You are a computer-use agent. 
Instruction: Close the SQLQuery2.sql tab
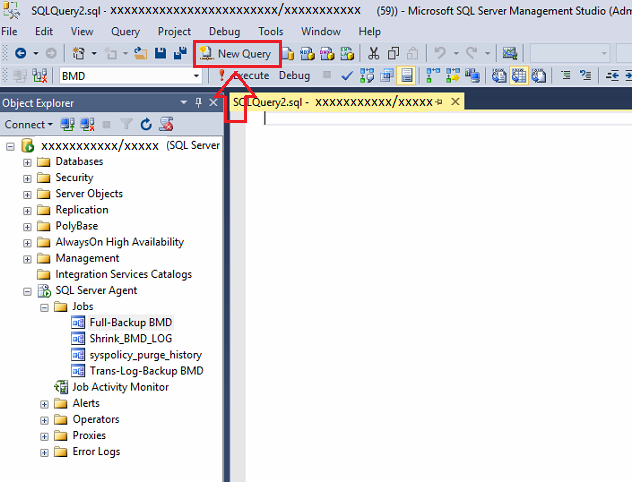point(455,102)
